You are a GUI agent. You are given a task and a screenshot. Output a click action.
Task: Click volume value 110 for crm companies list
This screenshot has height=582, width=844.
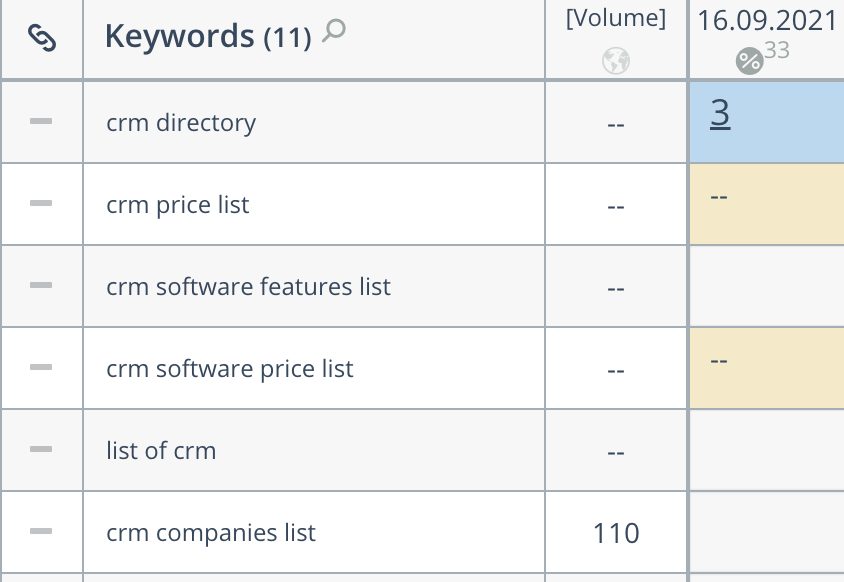click(616, 533)
